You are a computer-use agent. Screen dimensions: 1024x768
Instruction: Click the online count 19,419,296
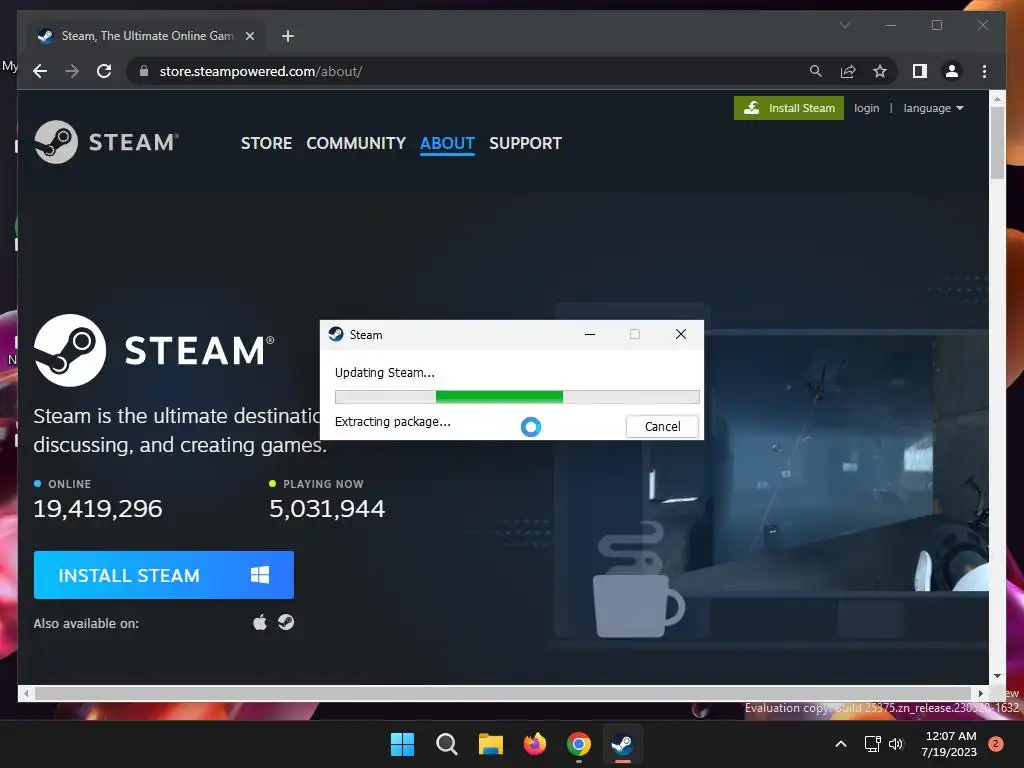click(98, 509)
